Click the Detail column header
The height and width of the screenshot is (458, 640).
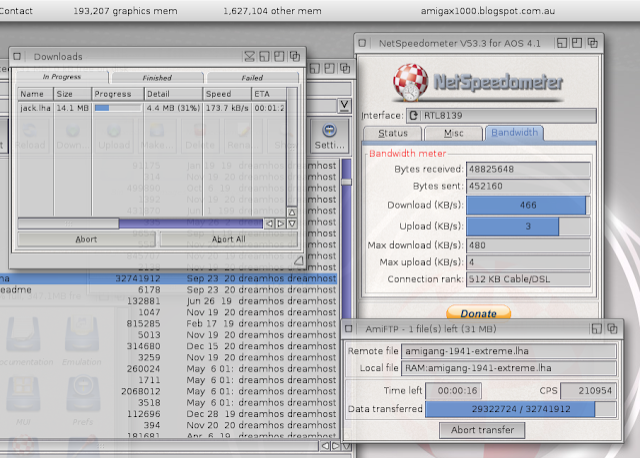(173, 94)
